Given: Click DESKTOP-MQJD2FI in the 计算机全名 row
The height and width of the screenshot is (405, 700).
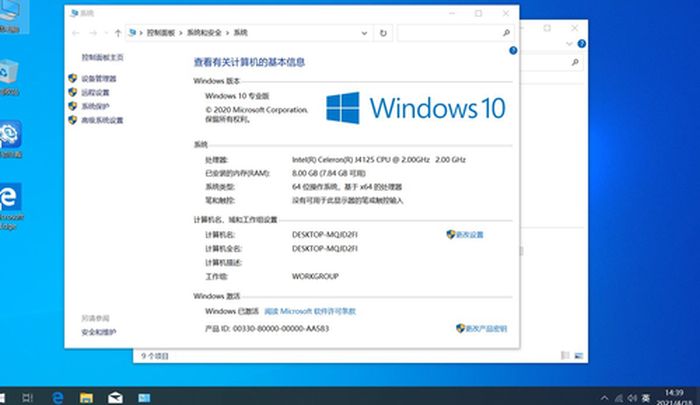Looking at the screenshot, I should coord(325,249).
